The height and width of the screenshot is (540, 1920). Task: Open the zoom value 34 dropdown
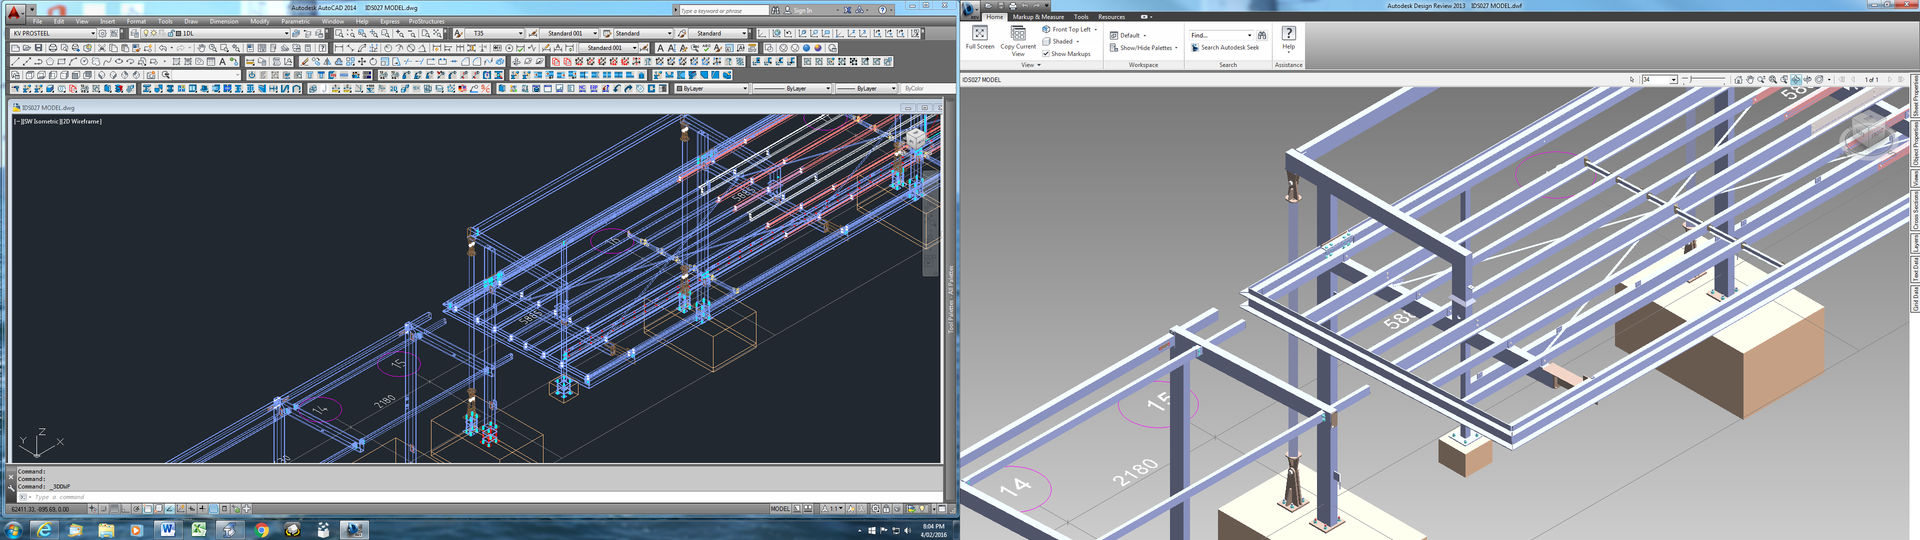[x=1673, y=80]
